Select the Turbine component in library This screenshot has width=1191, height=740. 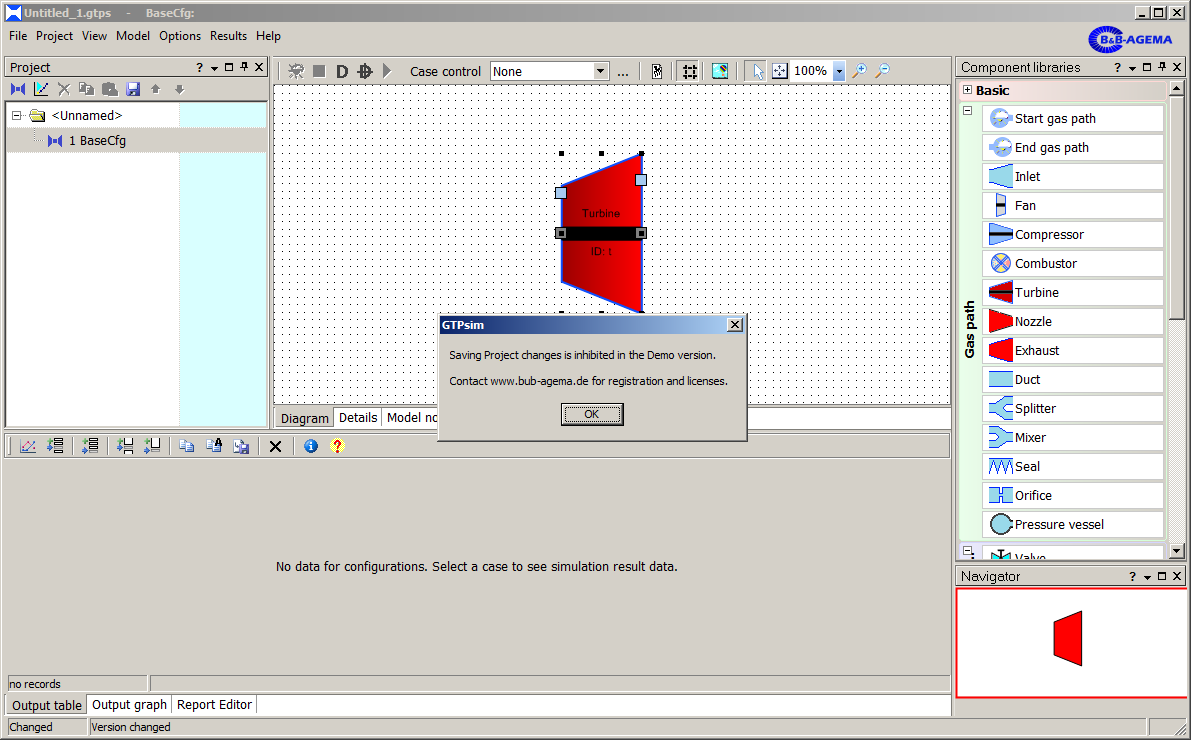[x=1073, y=293]
